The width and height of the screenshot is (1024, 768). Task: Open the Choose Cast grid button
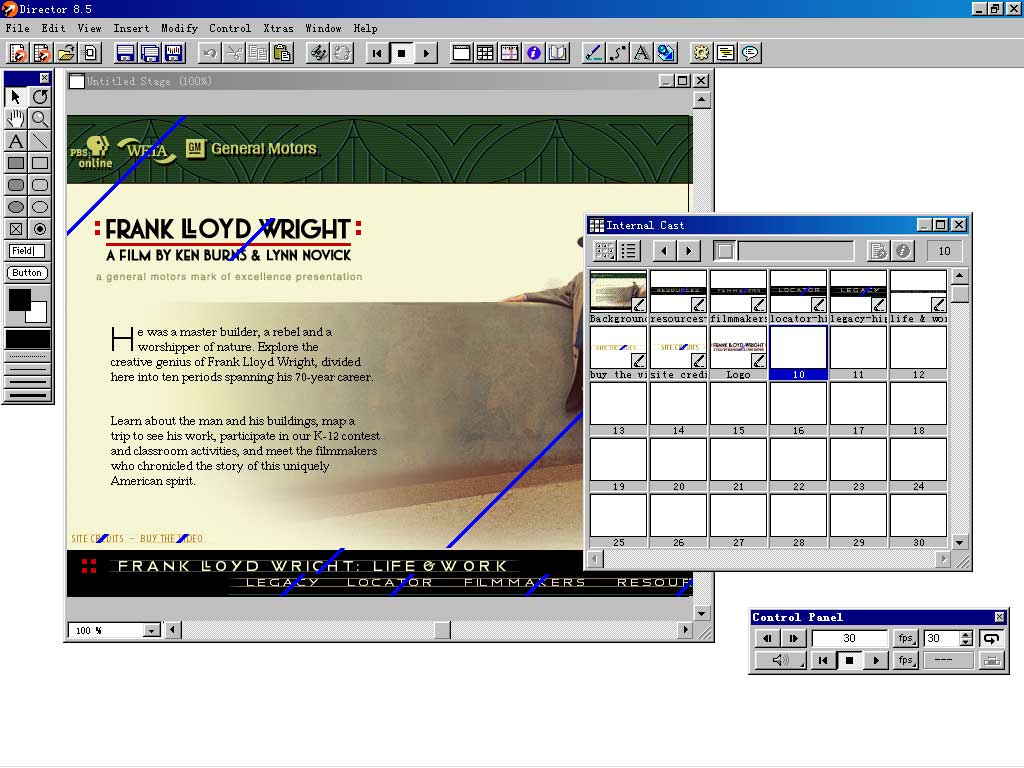[605, 251]
